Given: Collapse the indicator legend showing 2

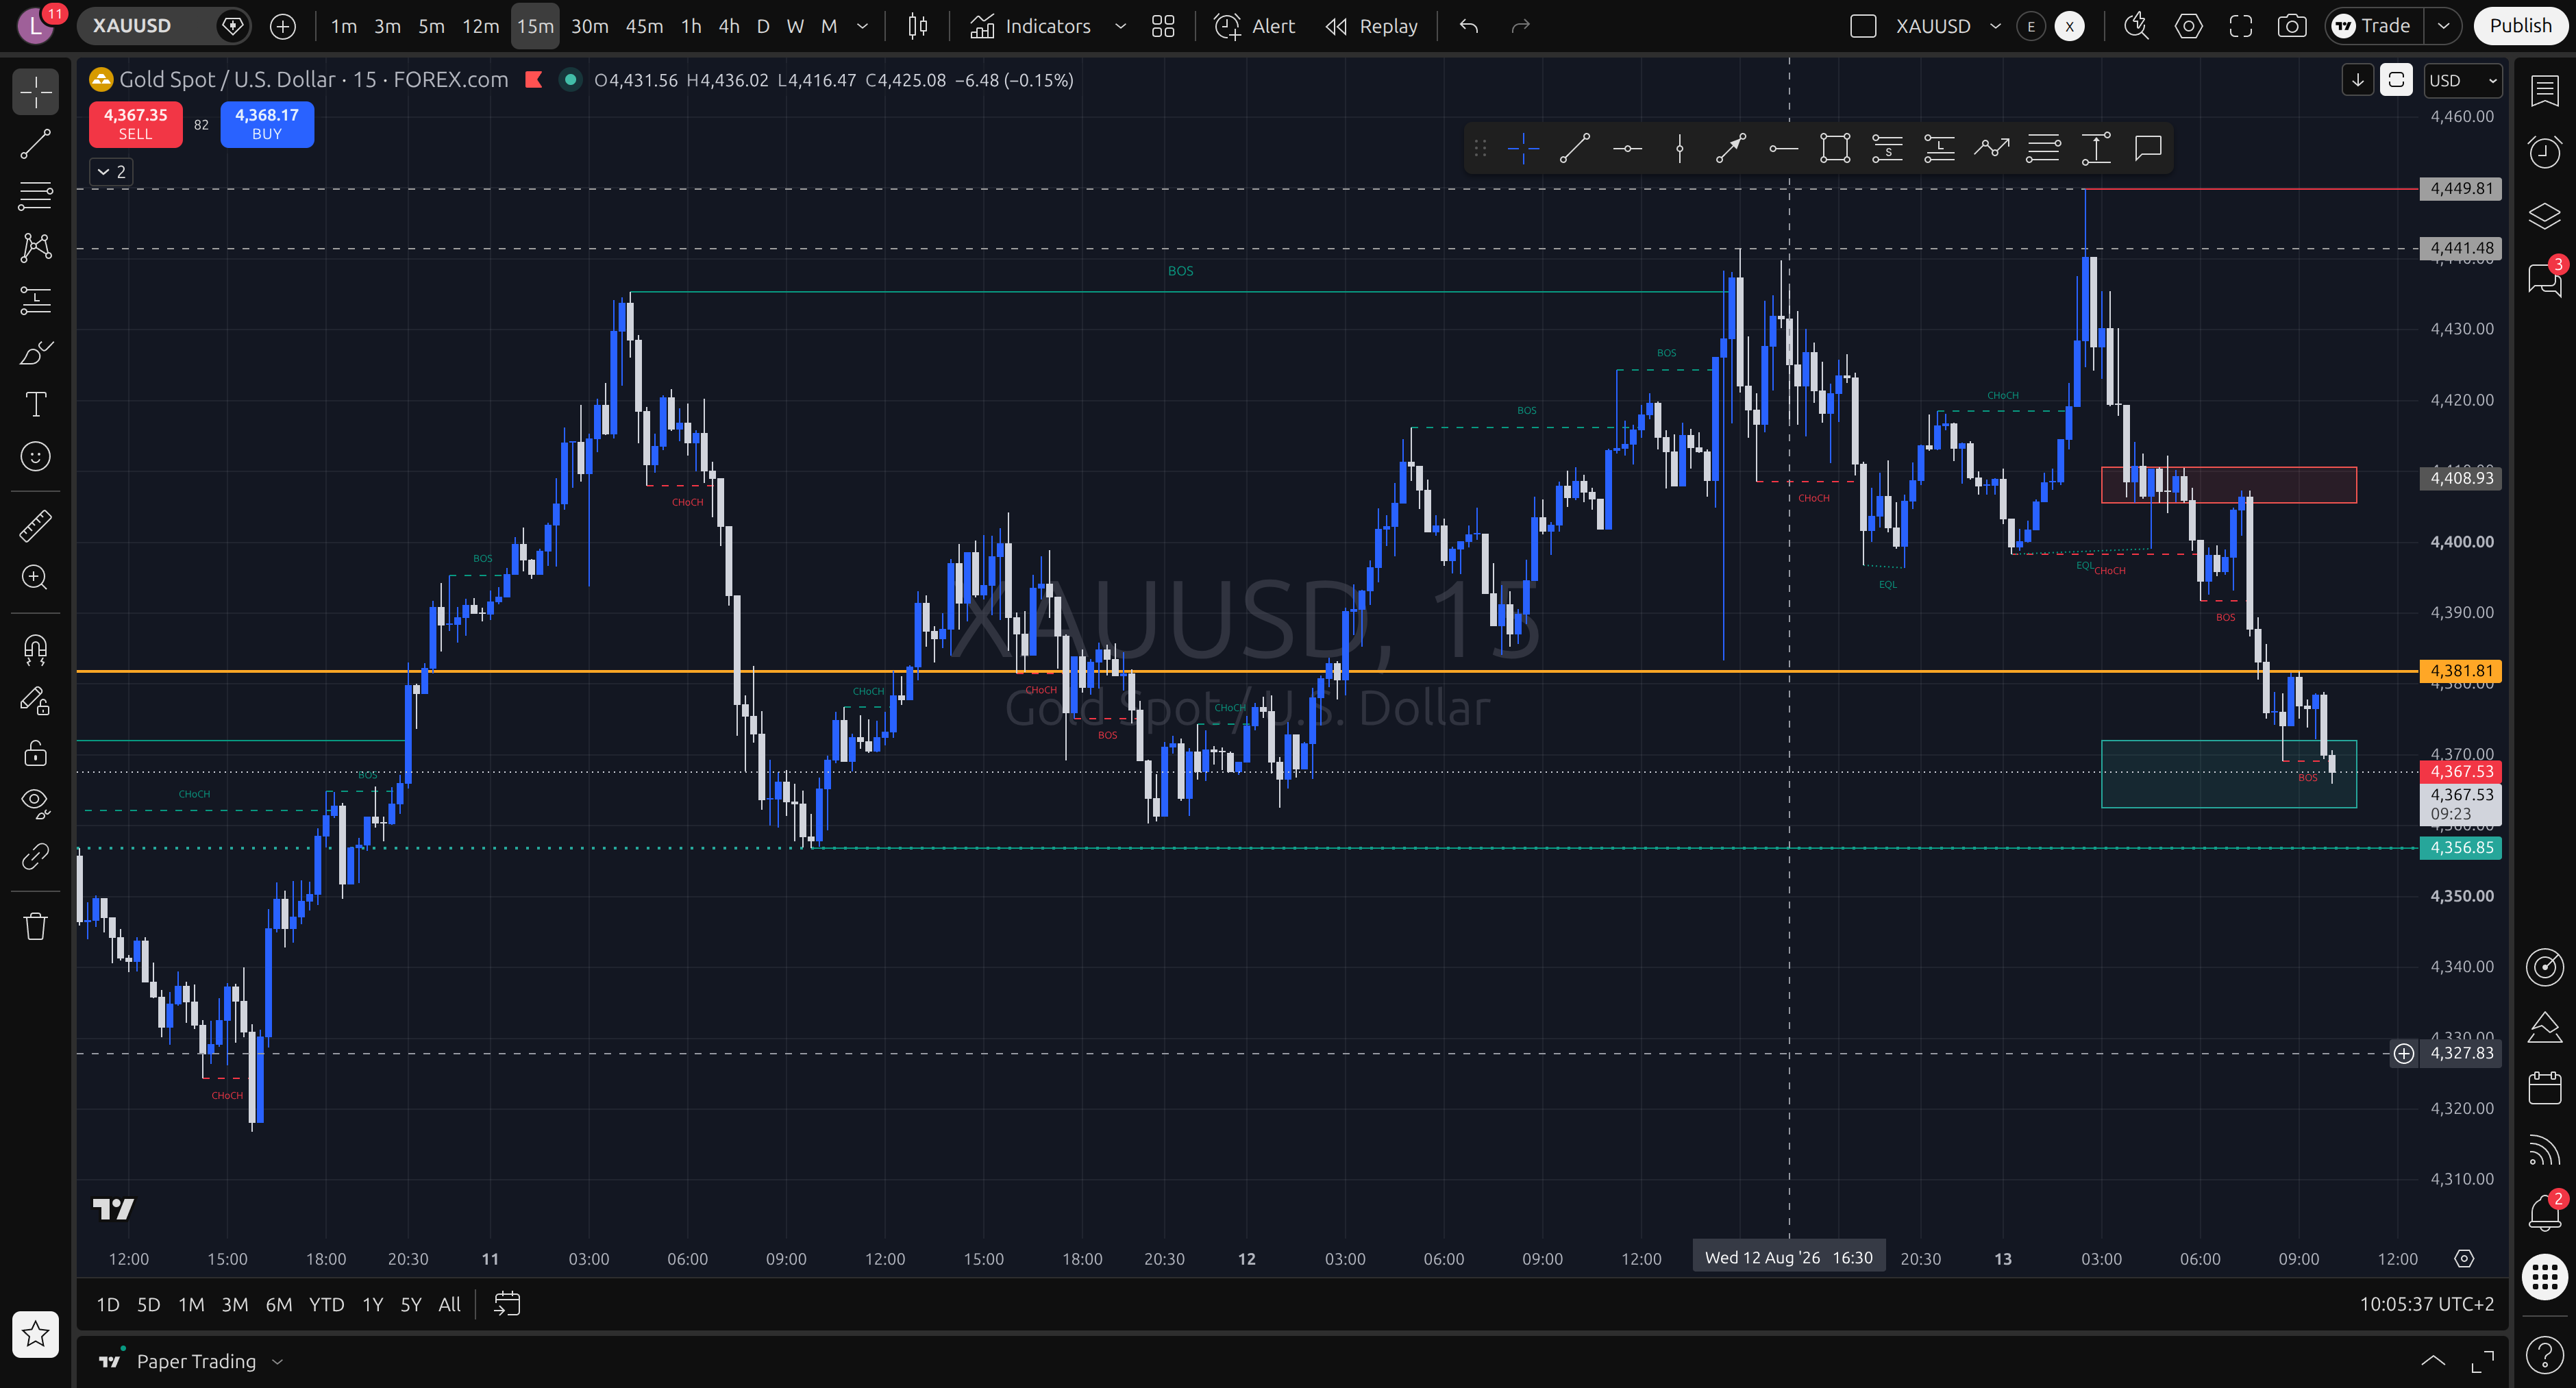Looking at the screenshot, I should pyautogui.click(x=111, y=172).
